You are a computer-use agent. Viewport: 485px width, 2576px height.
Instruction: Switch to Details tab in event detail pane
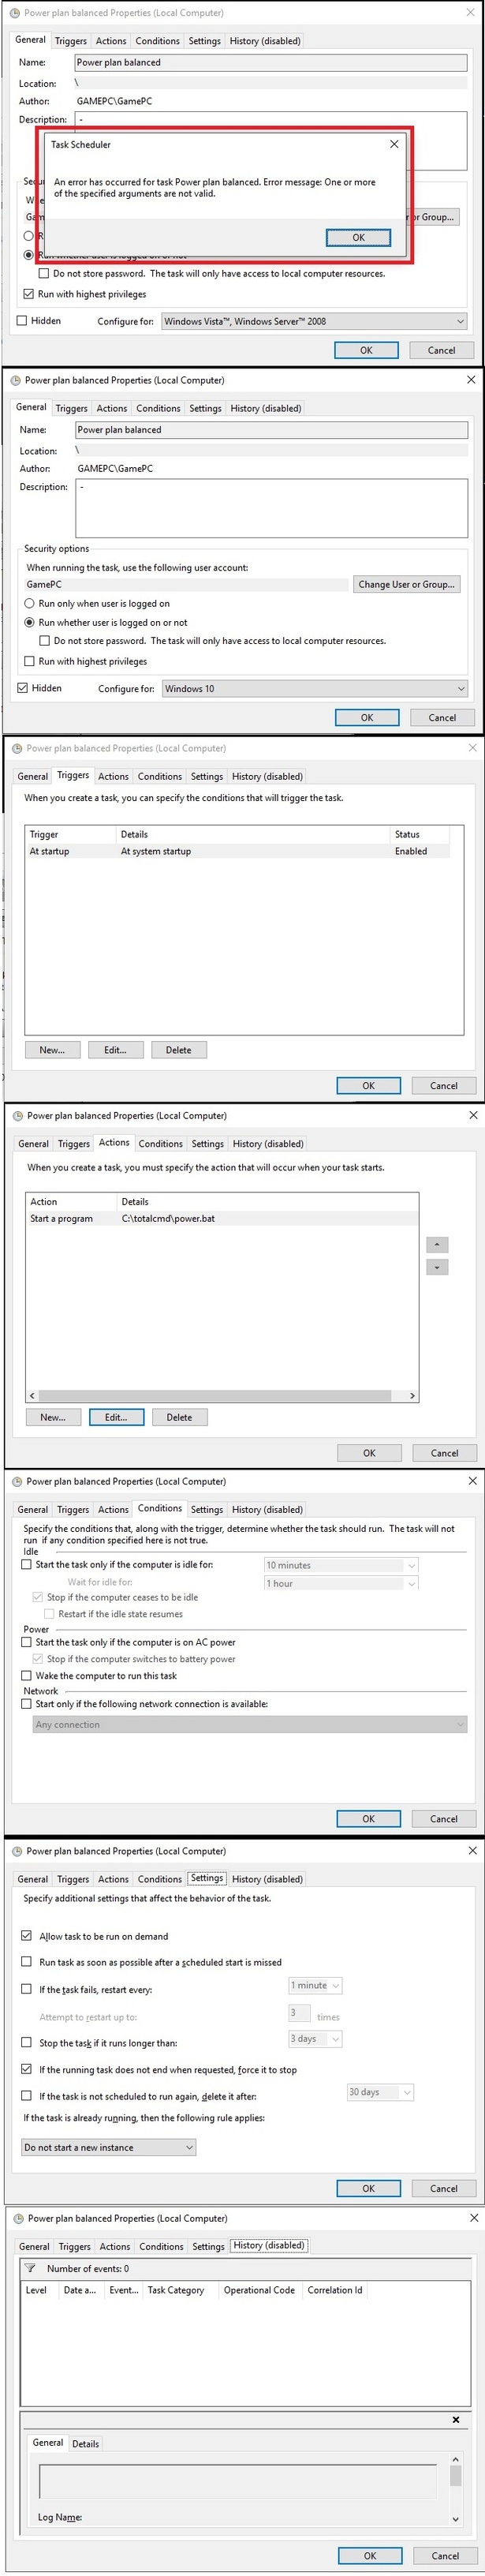coord(86,2444)
